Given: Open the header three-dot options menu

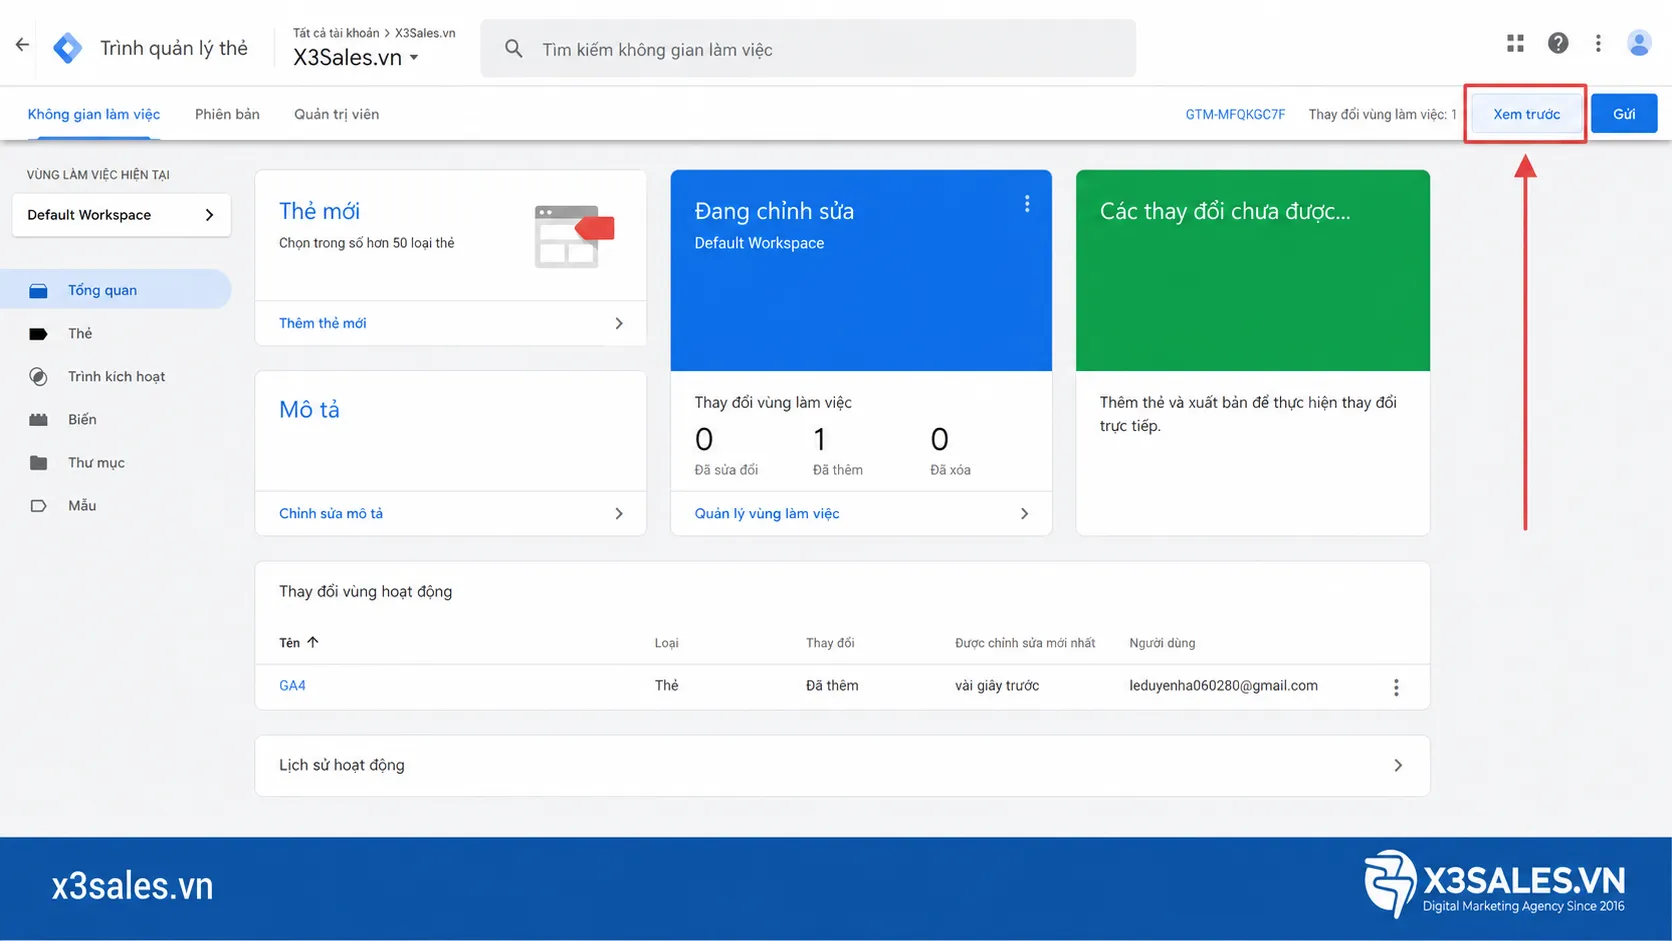Looking at the screenshot, I should (1598, 43).
